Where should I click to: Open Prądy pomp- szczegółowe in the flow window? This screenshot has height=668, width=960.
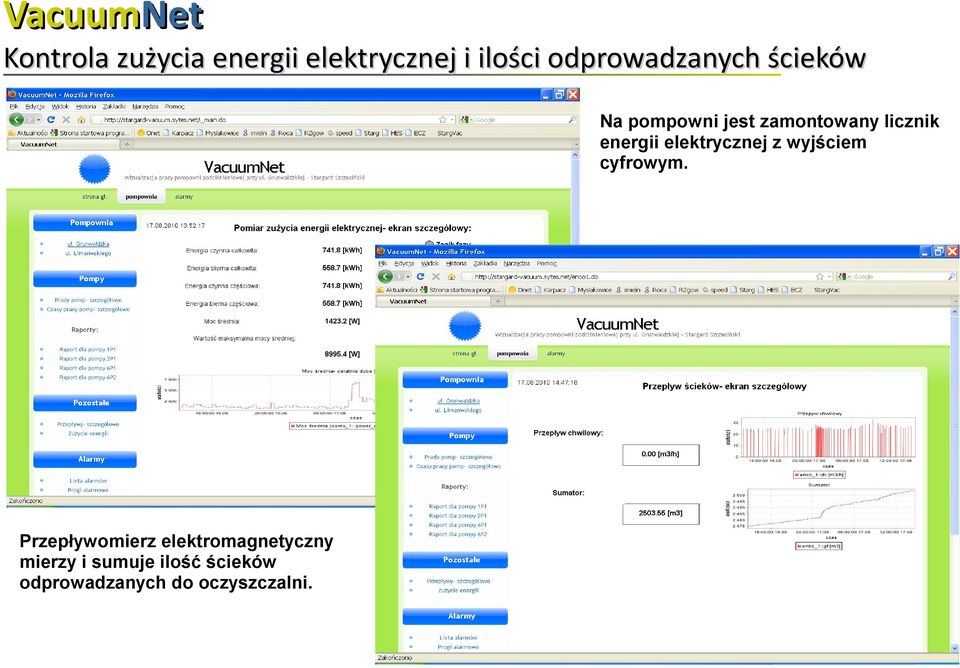[x=458, y=457]
